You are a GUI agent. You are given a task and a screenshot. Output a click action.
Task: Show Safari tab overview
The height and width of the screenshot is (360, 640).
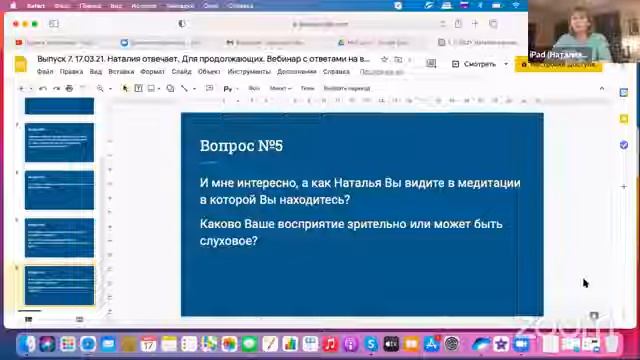click(x=493, y=24)
